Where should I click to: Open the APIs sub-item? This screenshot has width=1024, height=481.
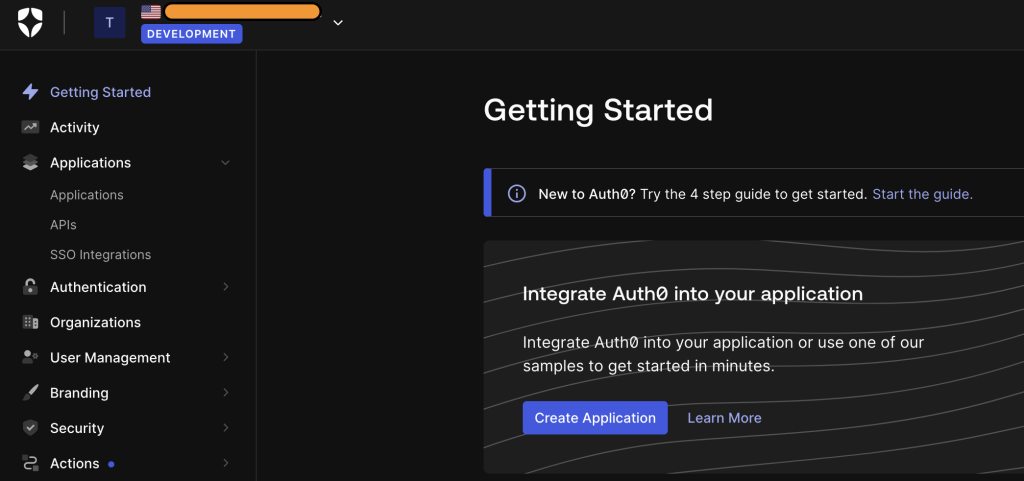point(63,225)
